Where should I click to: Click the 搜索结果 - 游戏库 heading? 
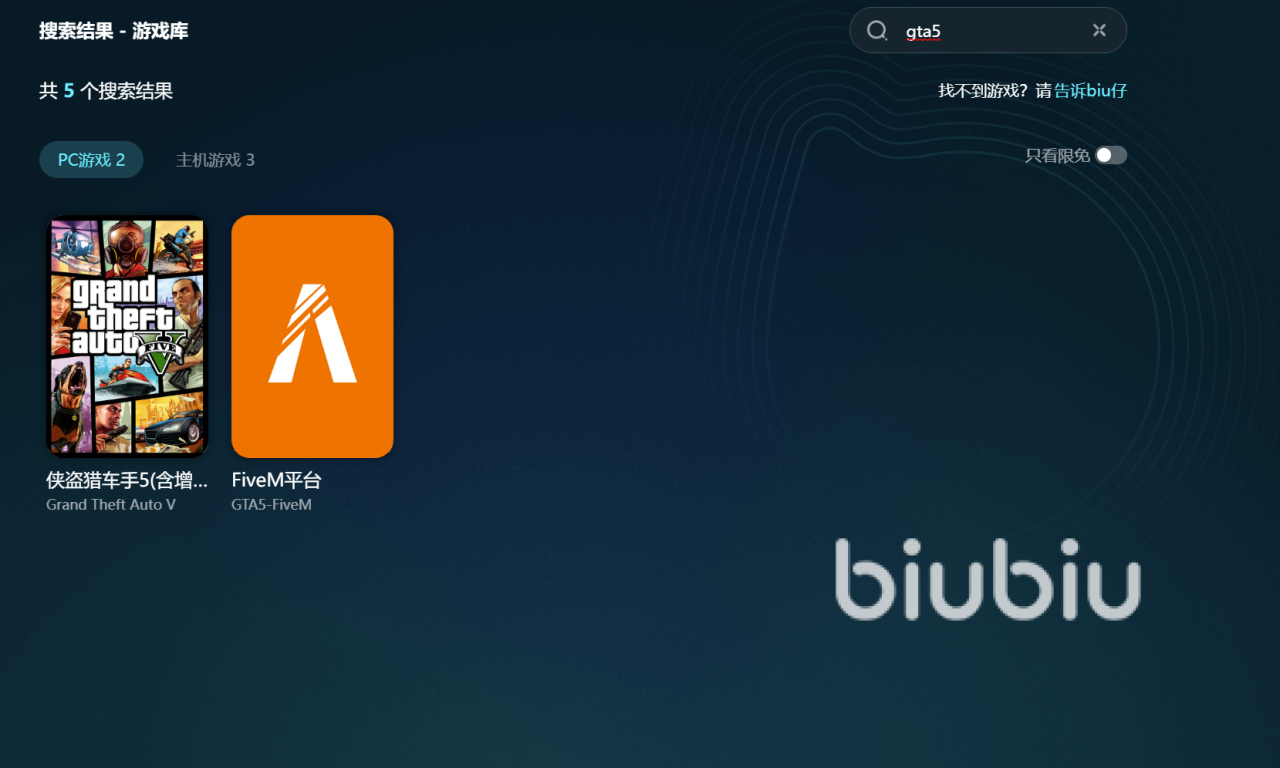113,31
